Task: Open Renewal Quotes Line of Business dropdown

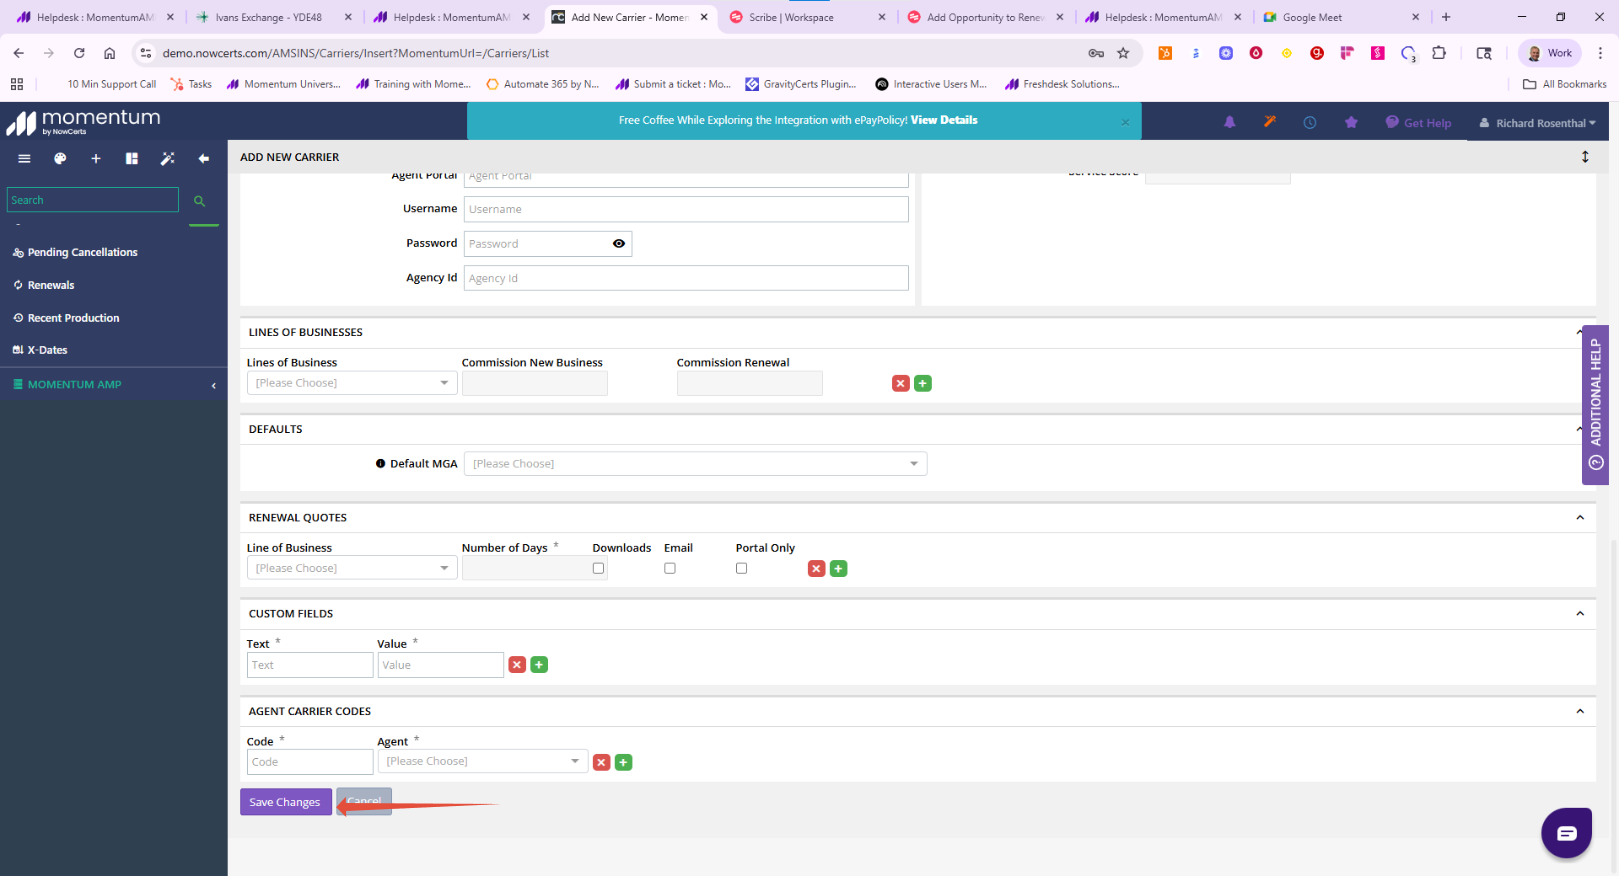Action: [x=352, y=568]
